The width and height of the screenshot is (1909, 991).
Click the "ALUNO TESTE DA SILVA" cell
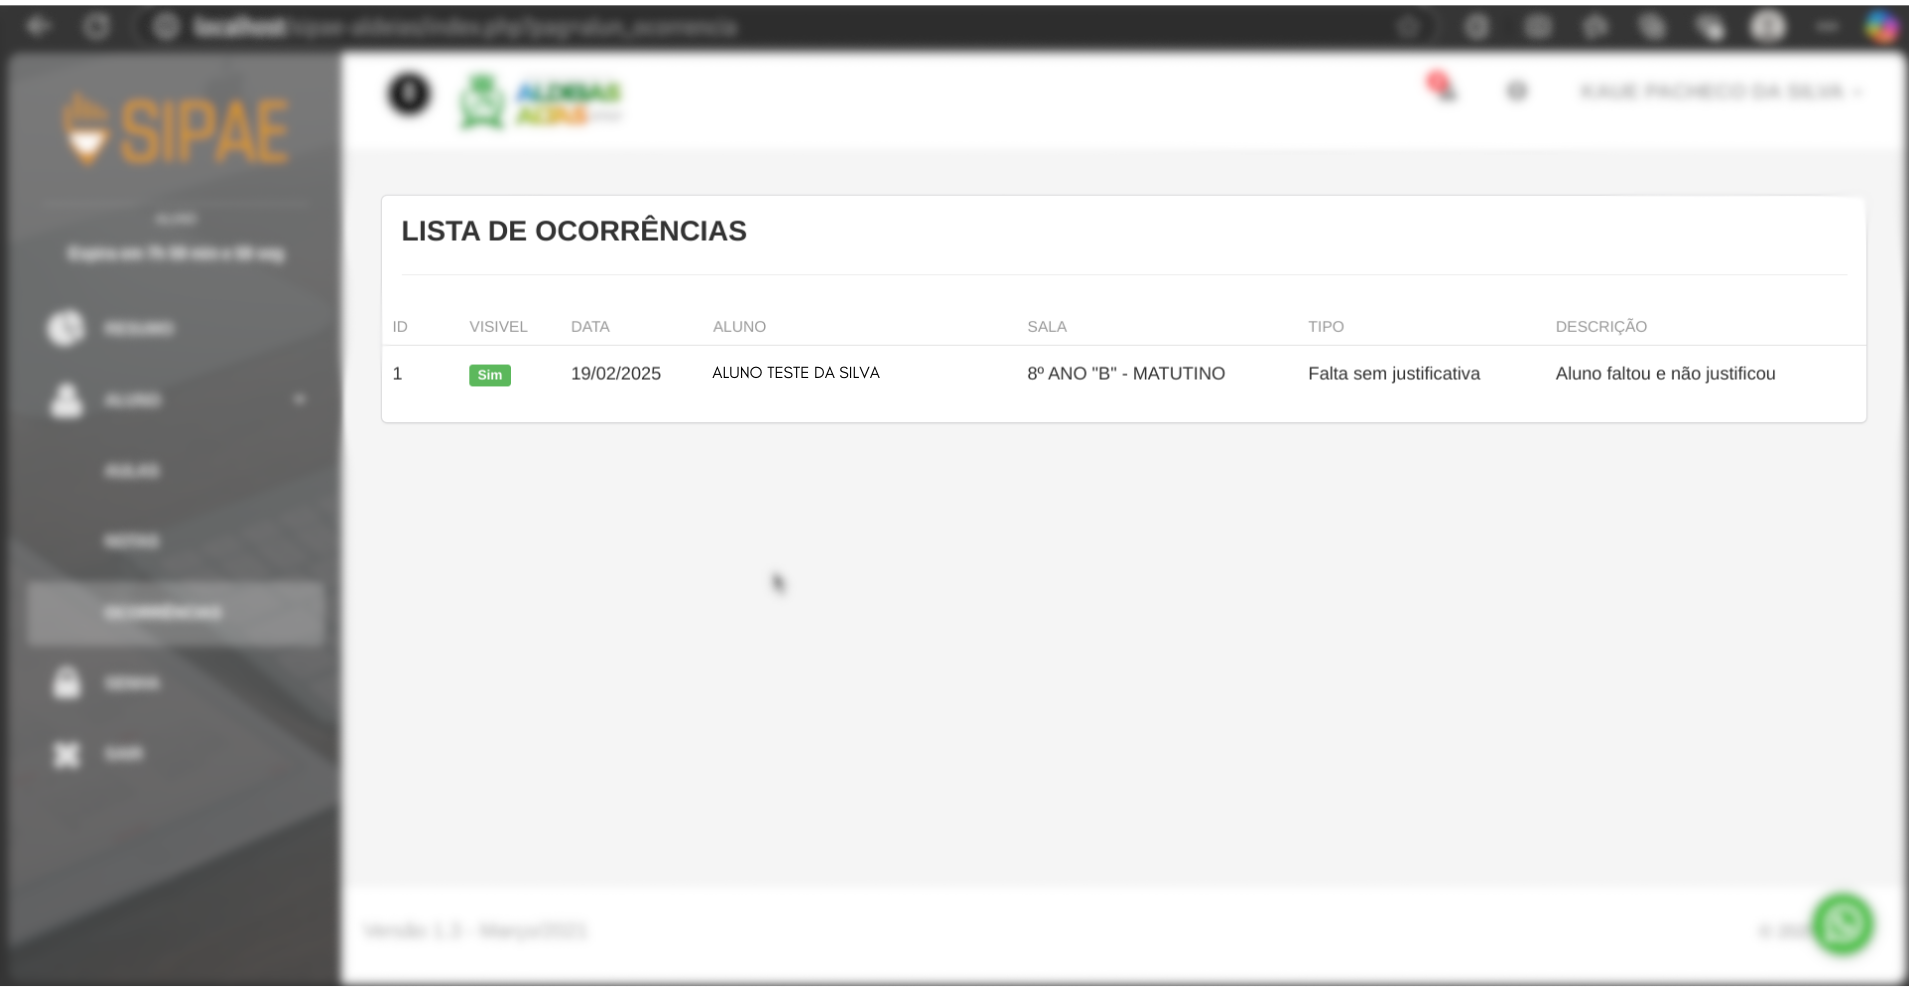[x=795, y=373]
